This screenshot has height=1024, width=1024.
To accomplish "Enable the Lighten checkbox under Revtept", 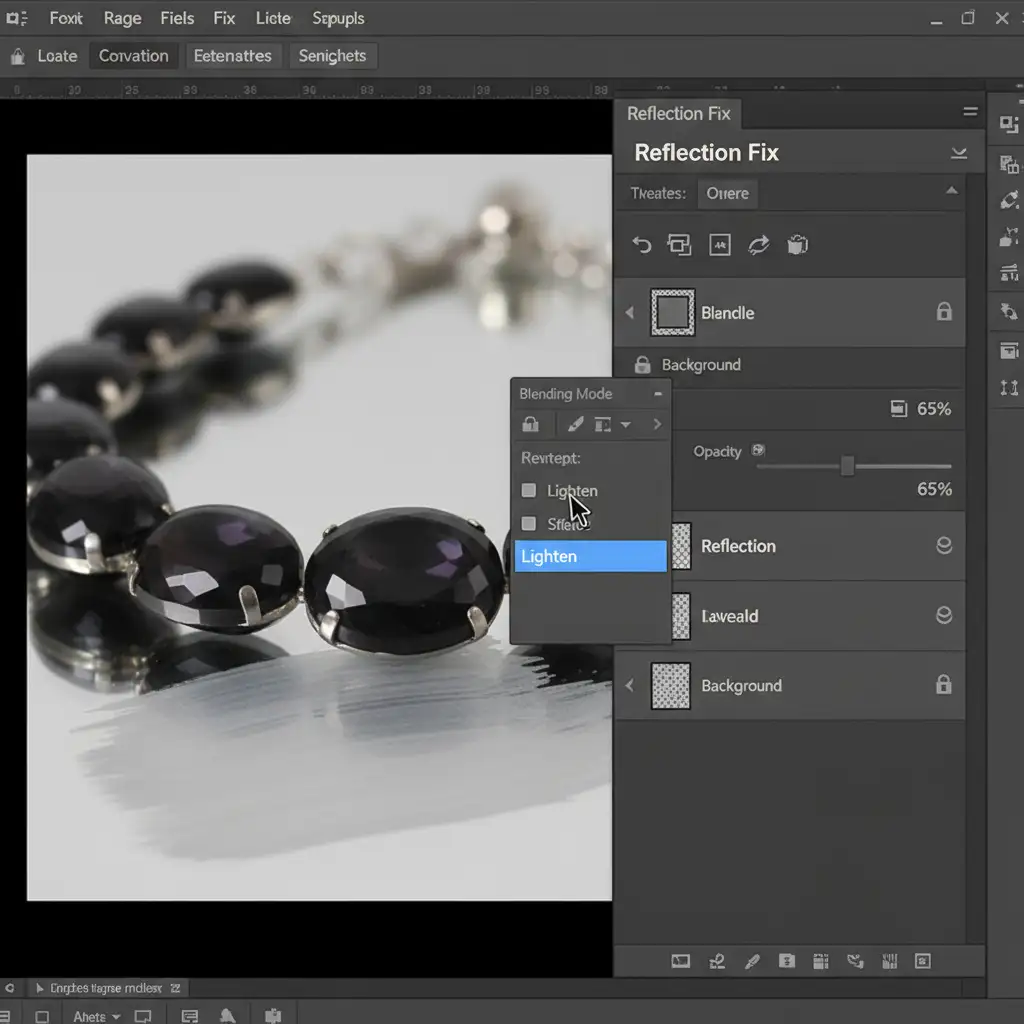I will pos(529,490).
